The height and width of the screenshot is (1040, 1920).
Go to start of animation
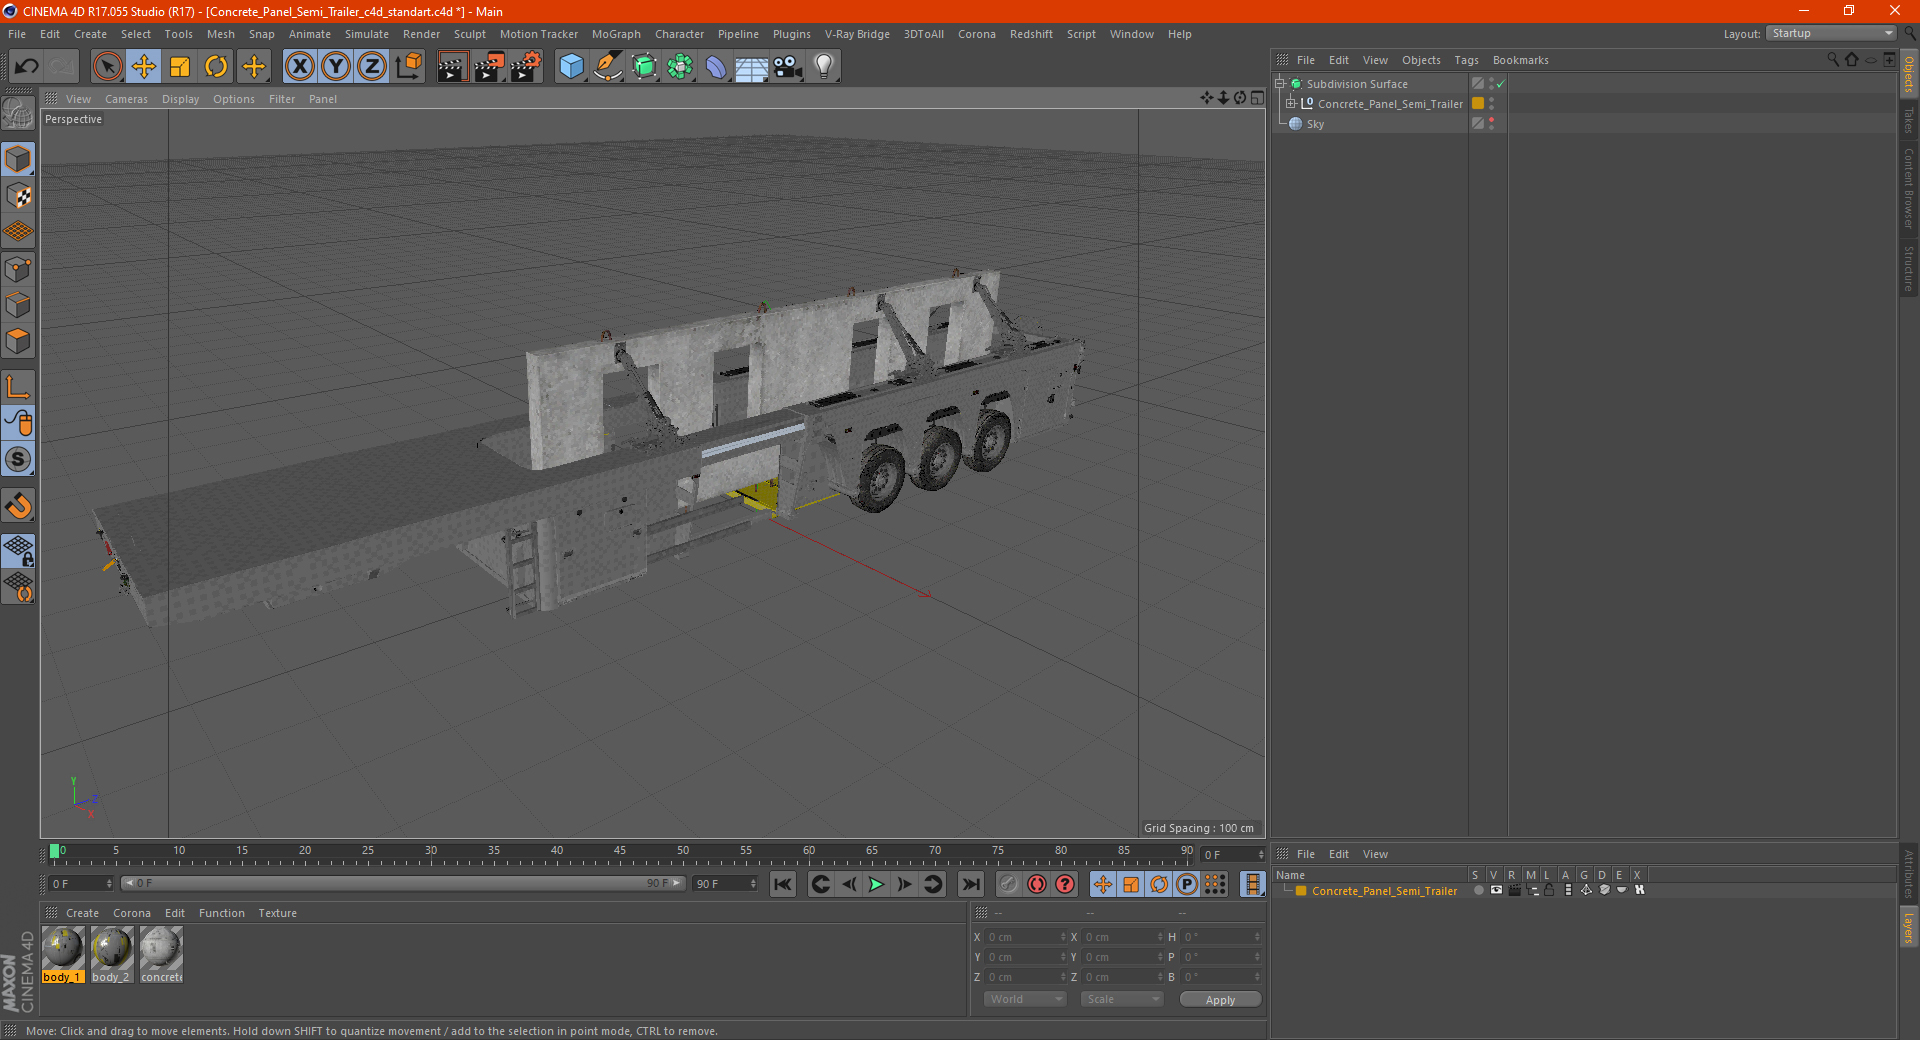coord(783,884)
